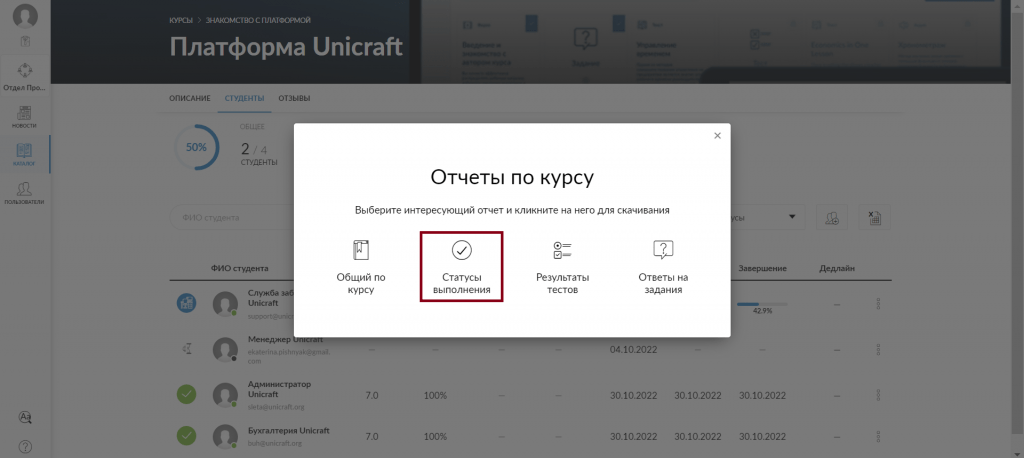Open Каталог in the sidebar
The width and height of the screenshot is (1024, 458).
25,154
